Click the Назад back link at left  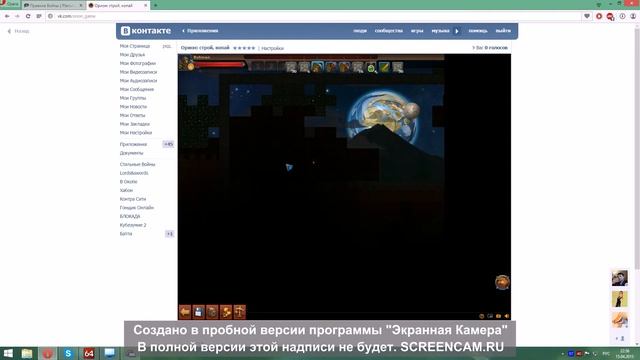coord(18,31)
